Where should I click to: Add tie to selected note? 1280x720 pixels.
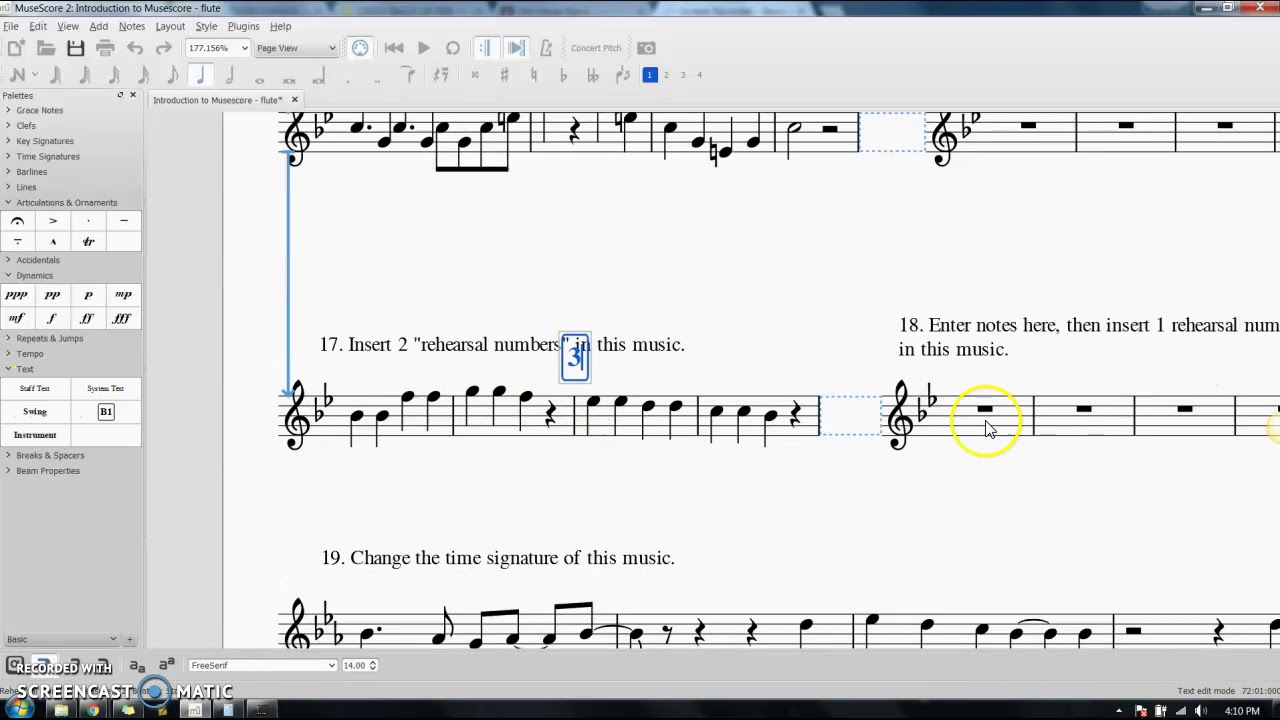(x=408, y=75)
